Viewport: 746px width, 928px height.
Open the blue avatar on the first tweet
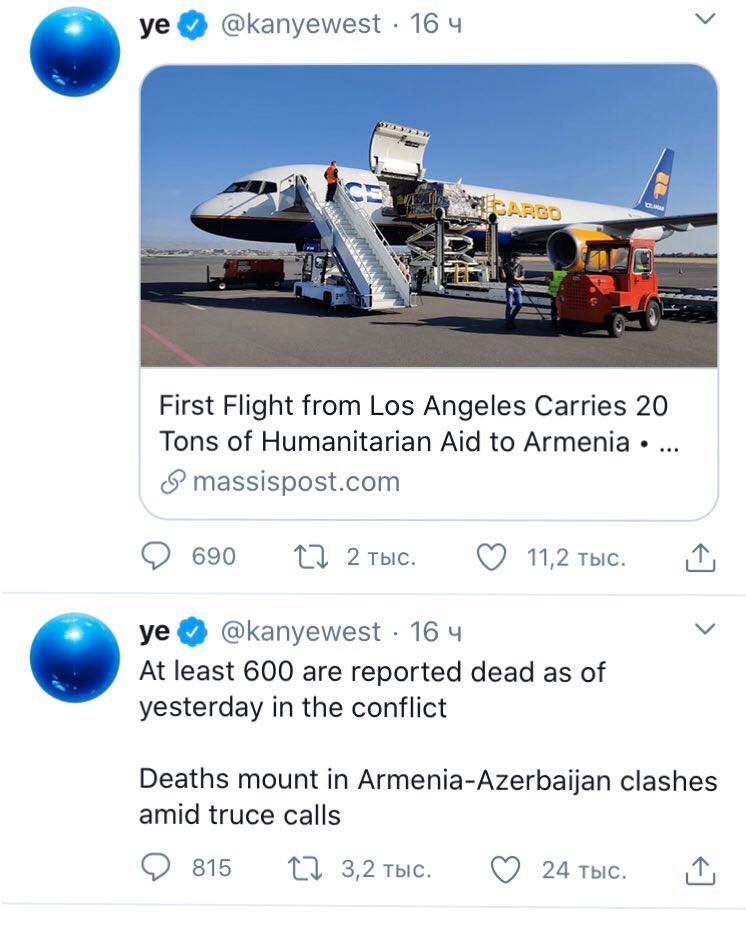(x=74, y=51)
